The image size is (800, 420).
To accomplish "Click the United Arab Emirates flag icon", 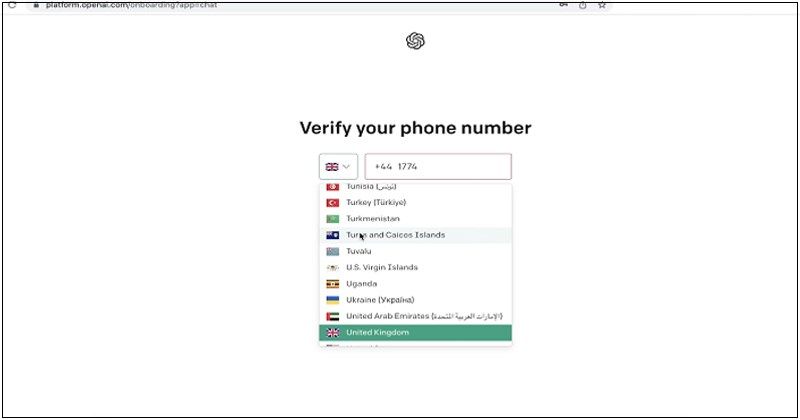I will (333, 317).
